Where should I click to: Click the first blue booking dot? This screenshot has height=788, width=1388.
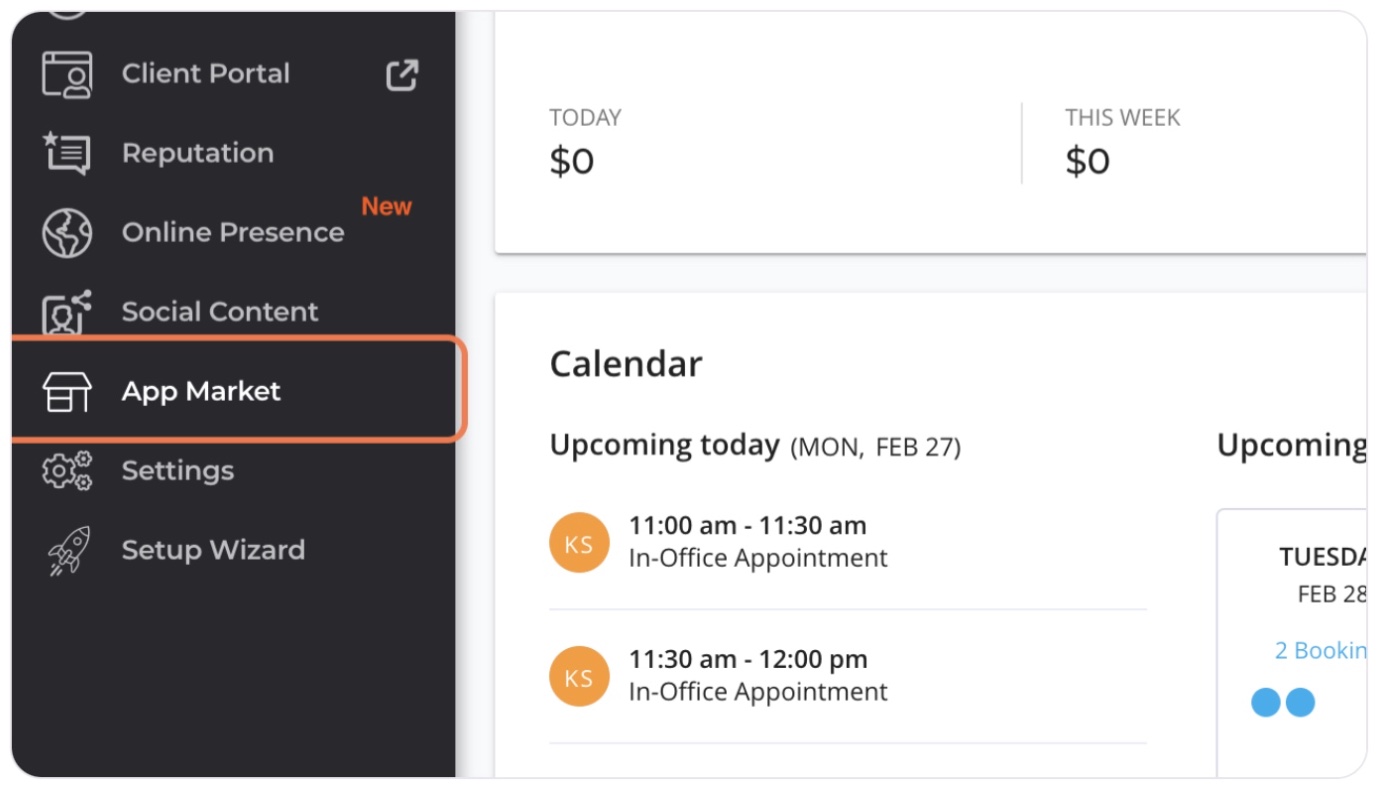point(1266,702)
